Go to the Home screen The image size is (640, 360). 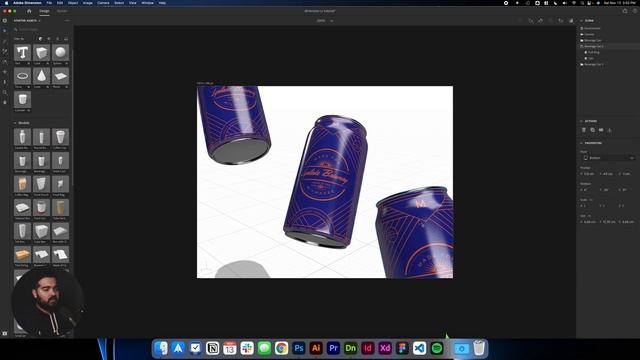click(x=29, y=11)
